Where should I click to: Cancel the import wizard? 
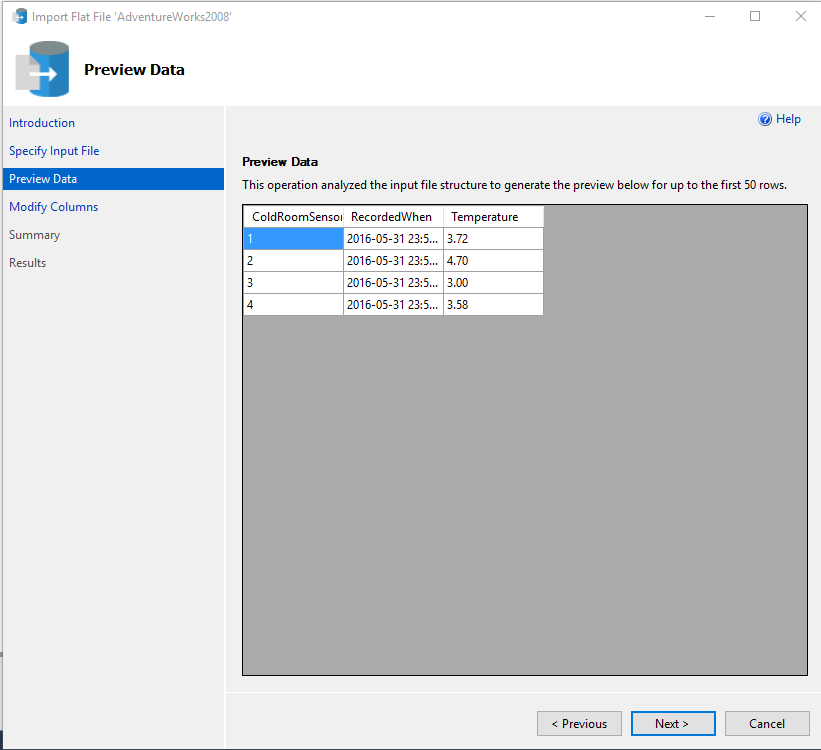click(x=767, y=724)
